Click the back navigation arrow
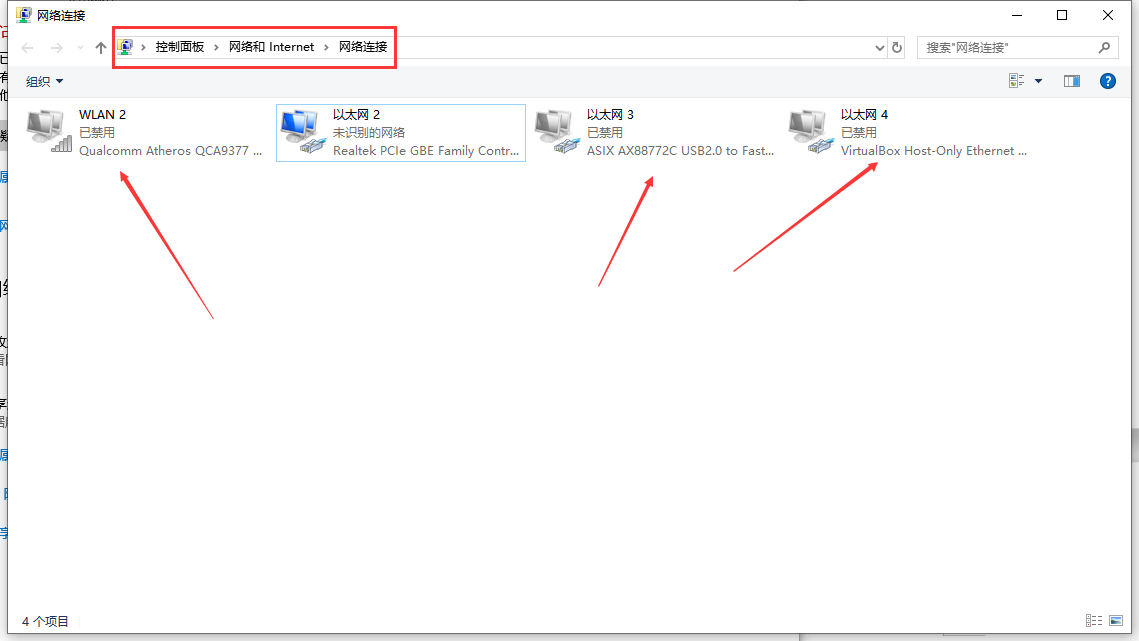The width and height of the screenshot is (1139, 641). point(28,47)
